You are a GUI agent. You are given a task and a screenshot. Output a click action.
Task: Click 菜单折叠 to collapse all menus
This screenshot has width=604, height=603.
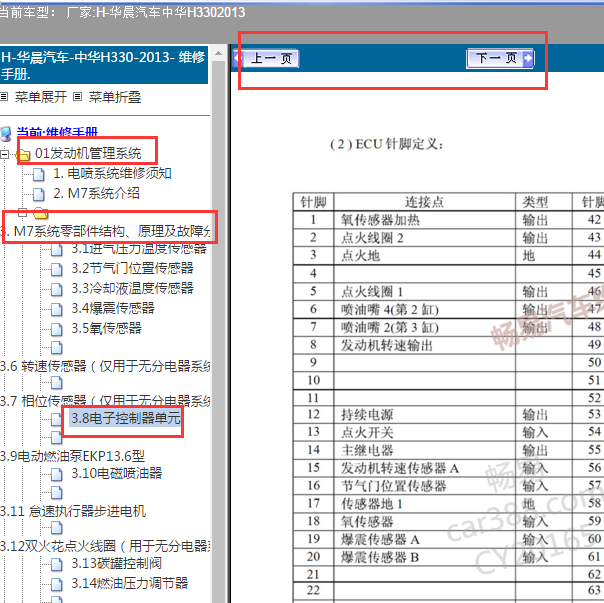pyautogui.click(x=115, y=97)
